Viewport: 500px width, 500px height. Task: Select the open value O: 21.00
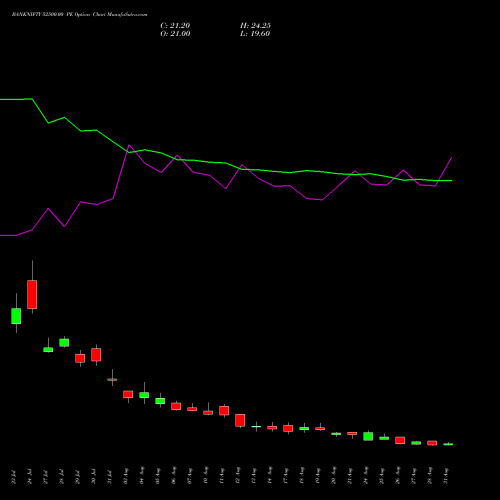[175, 34]
